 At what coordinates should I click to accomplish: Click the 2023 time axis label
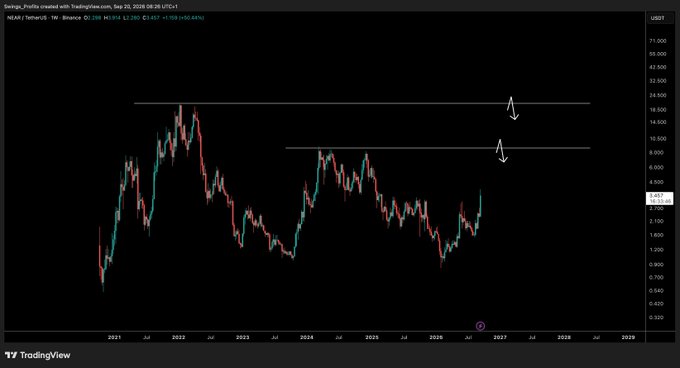tap(243, 337)
